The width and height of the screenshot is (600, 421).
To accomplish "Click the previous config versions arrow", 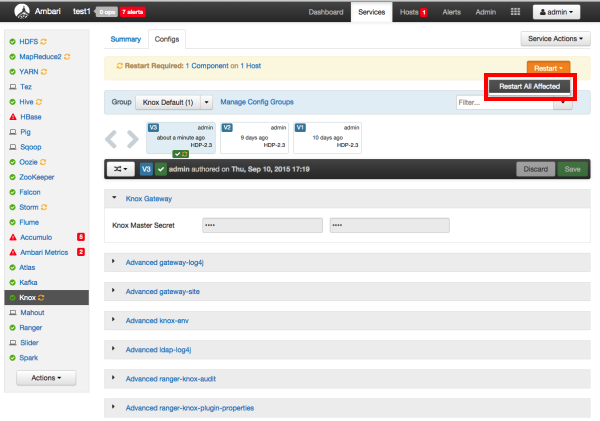I will coord(111,139).
